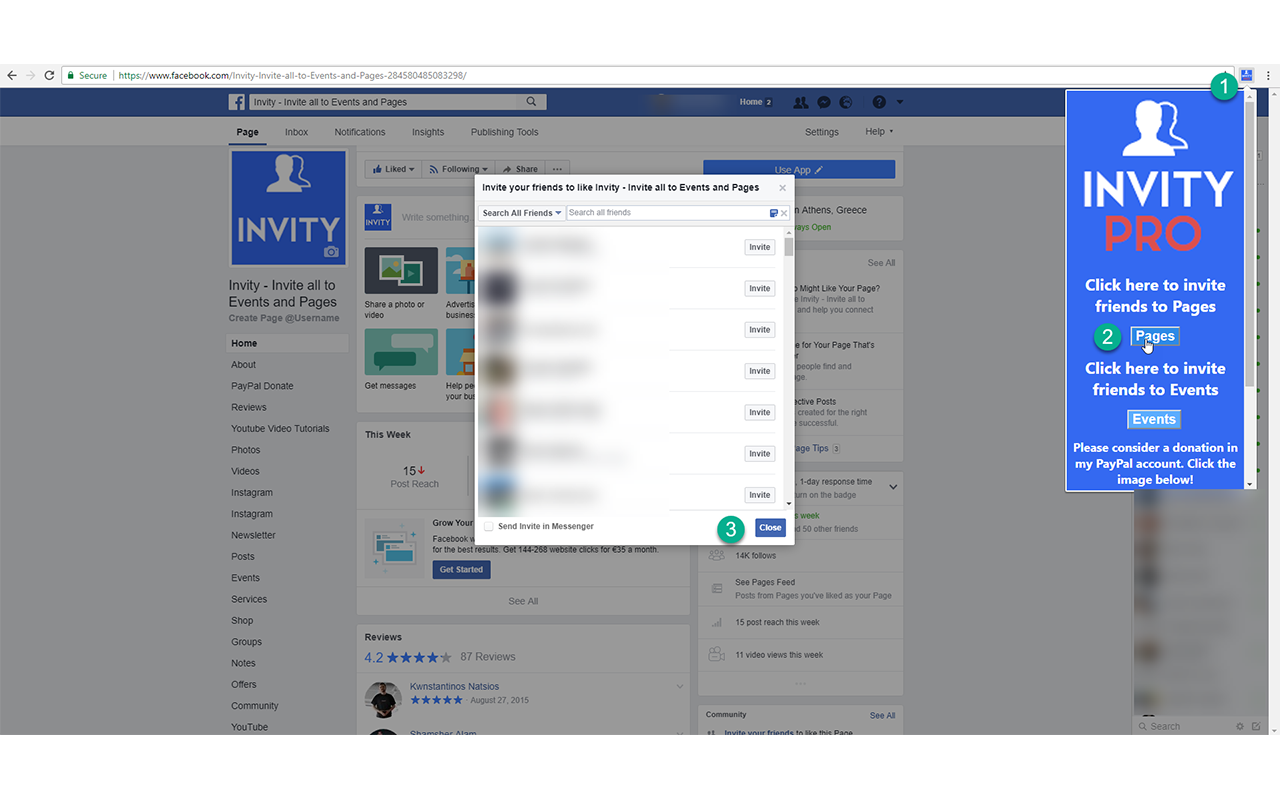
Task: Click the browser back arrow
Action: 12,75
